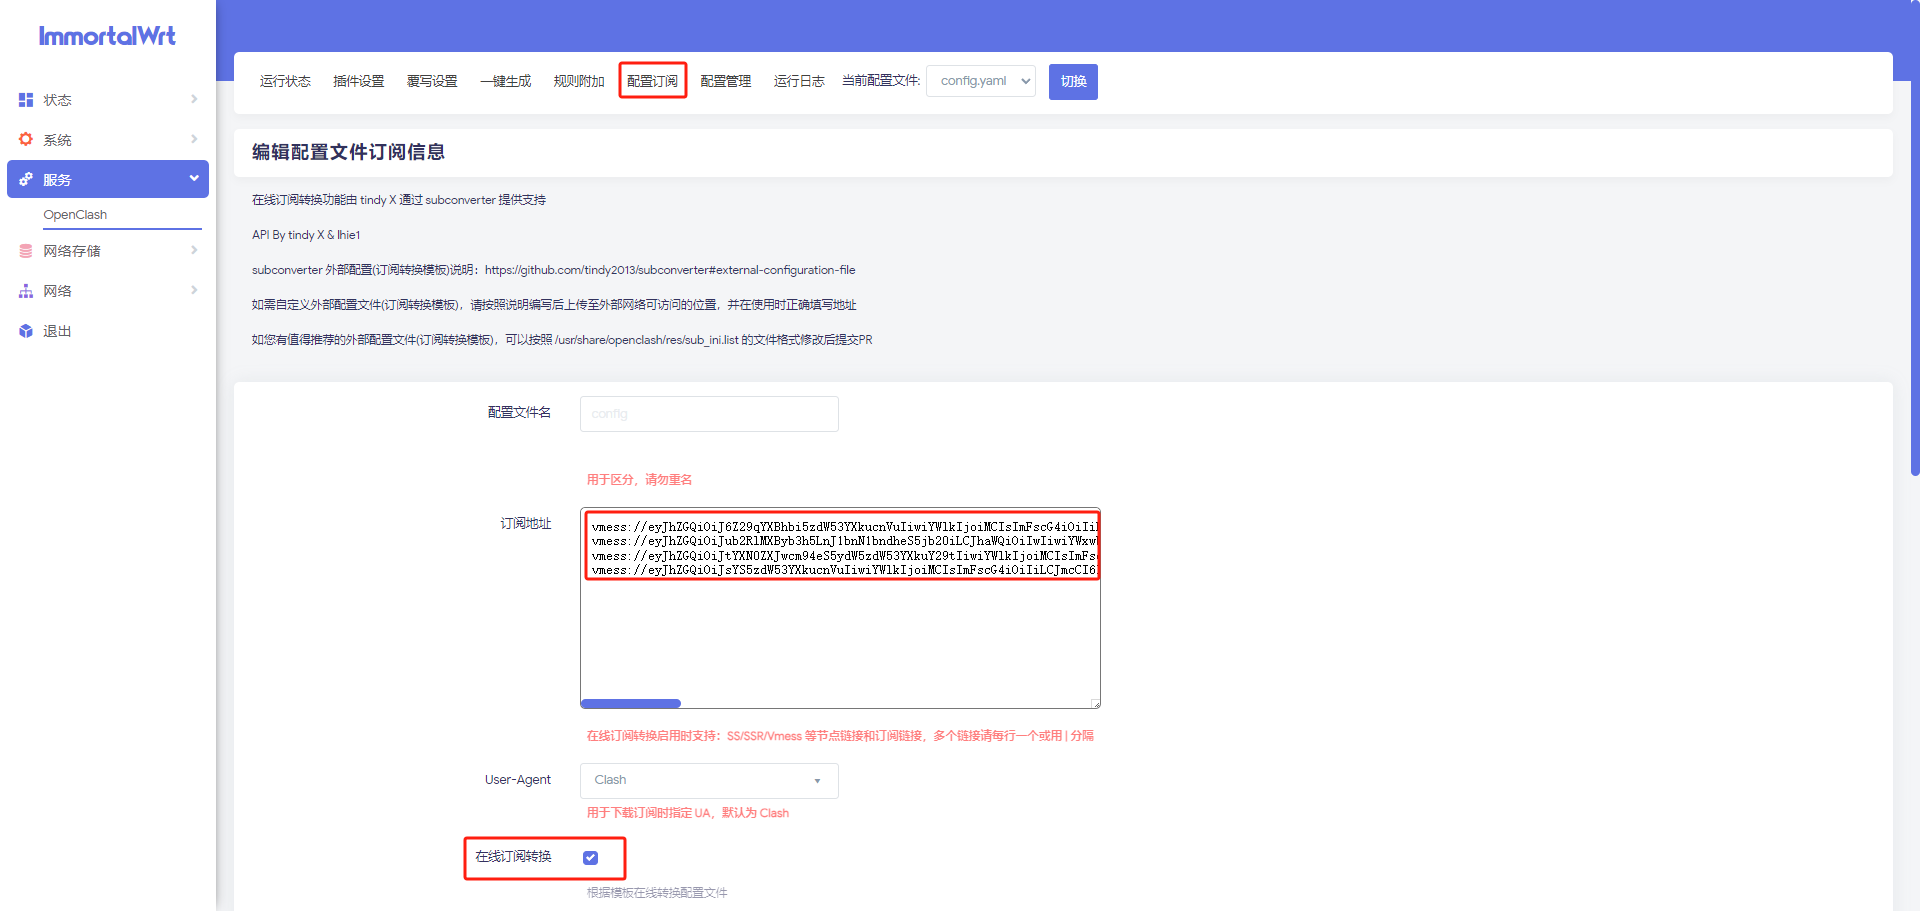
Task: Select the 网络存储 storage icon
Action: pos(25,250)
